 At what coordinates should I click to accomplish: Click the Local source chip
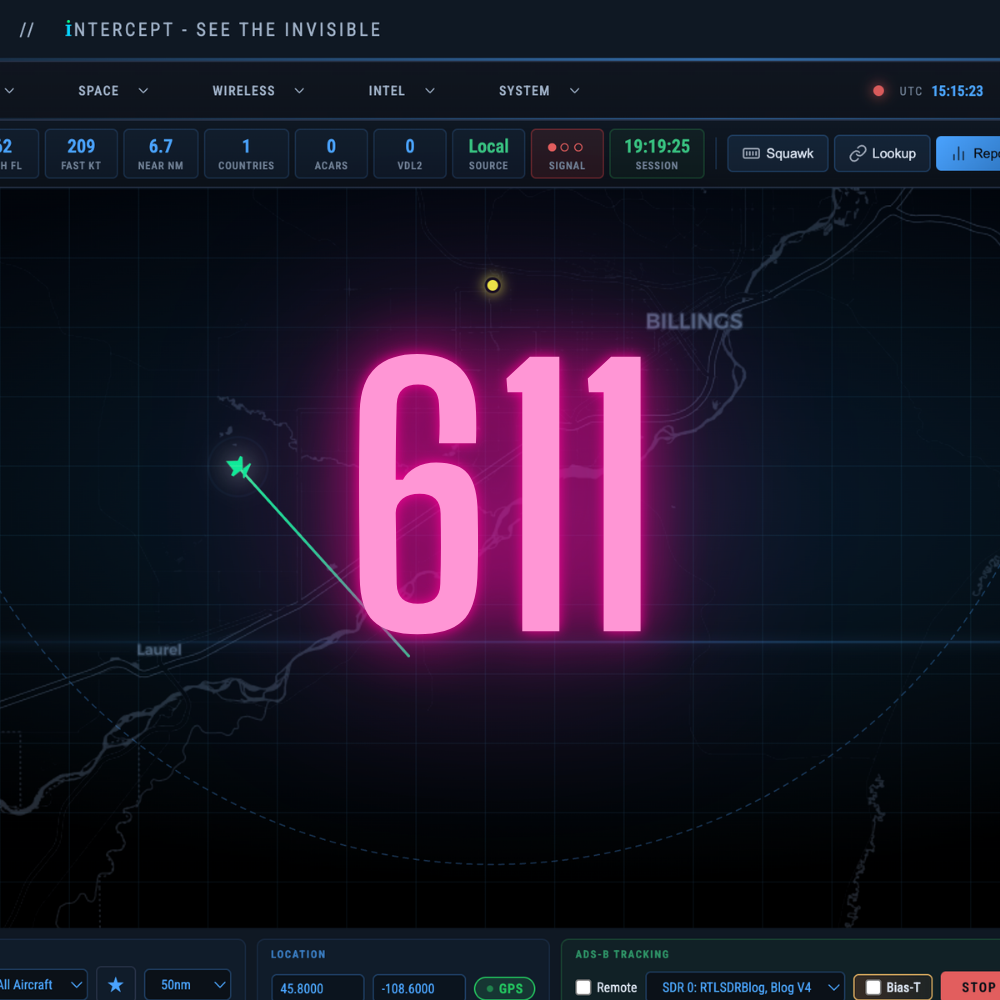tap(488, 153)
